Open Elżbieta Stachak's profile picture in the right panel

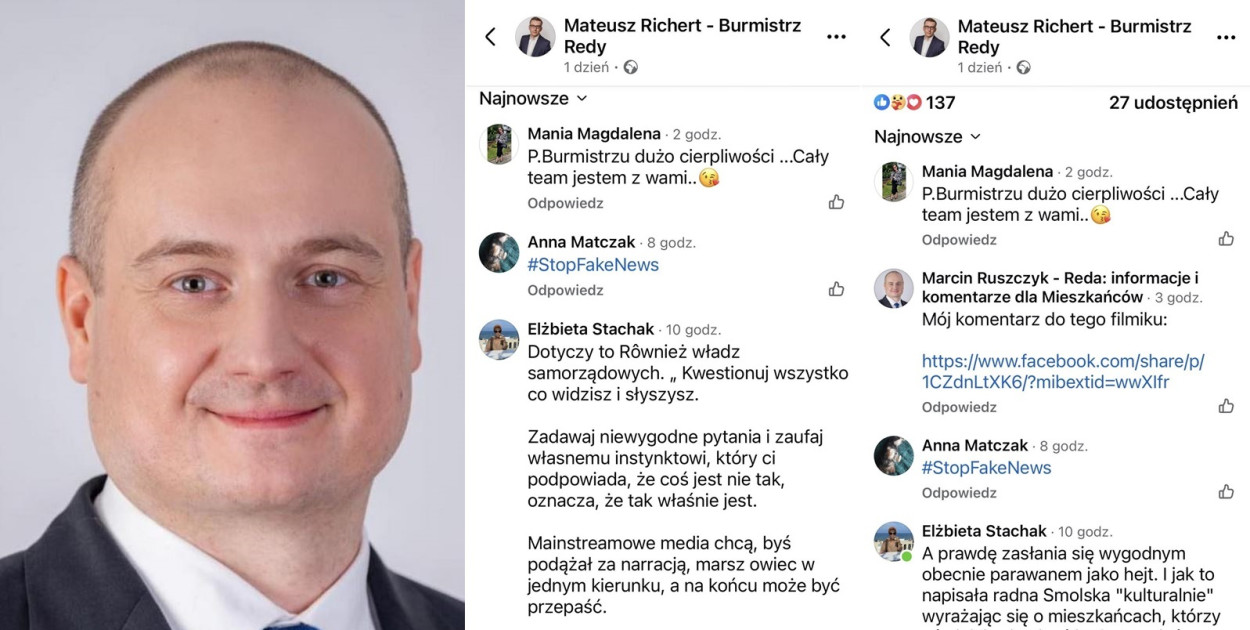(893, 541)
